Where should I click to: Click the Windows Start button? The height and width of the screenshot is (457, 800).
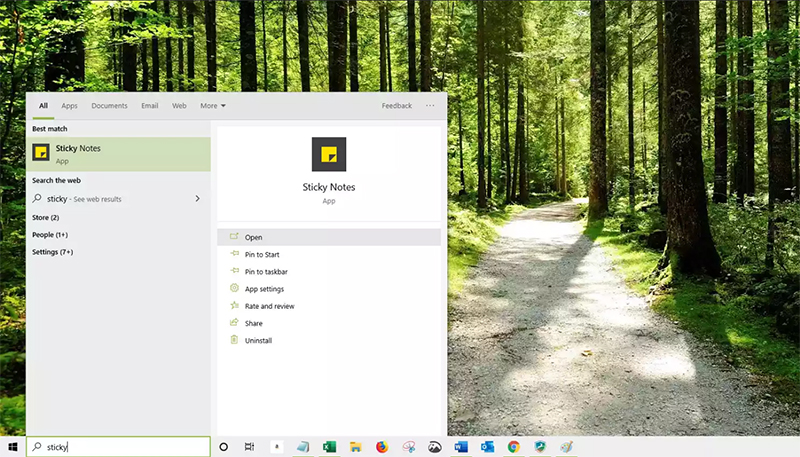(x=13, y=447)
